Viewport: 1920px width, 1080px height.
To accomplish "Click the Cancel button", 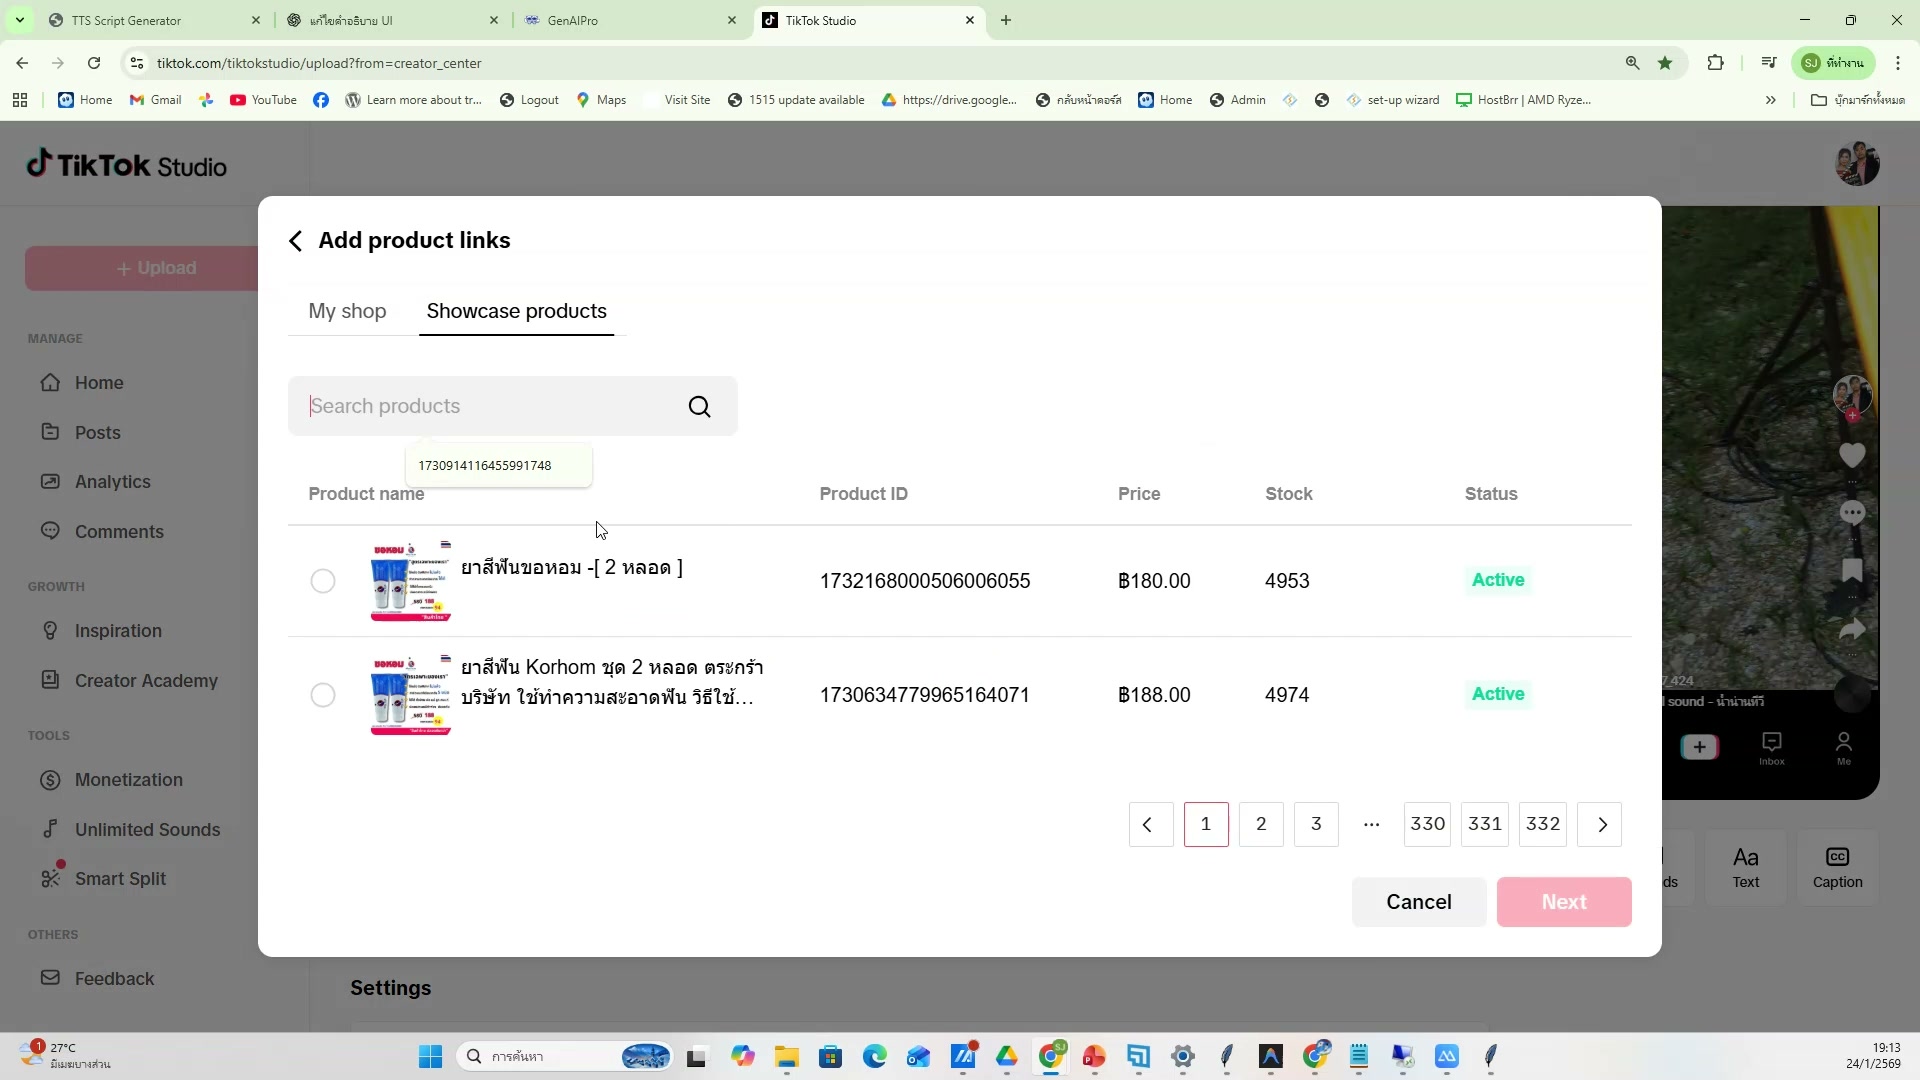I will [x=1418, y=902].
